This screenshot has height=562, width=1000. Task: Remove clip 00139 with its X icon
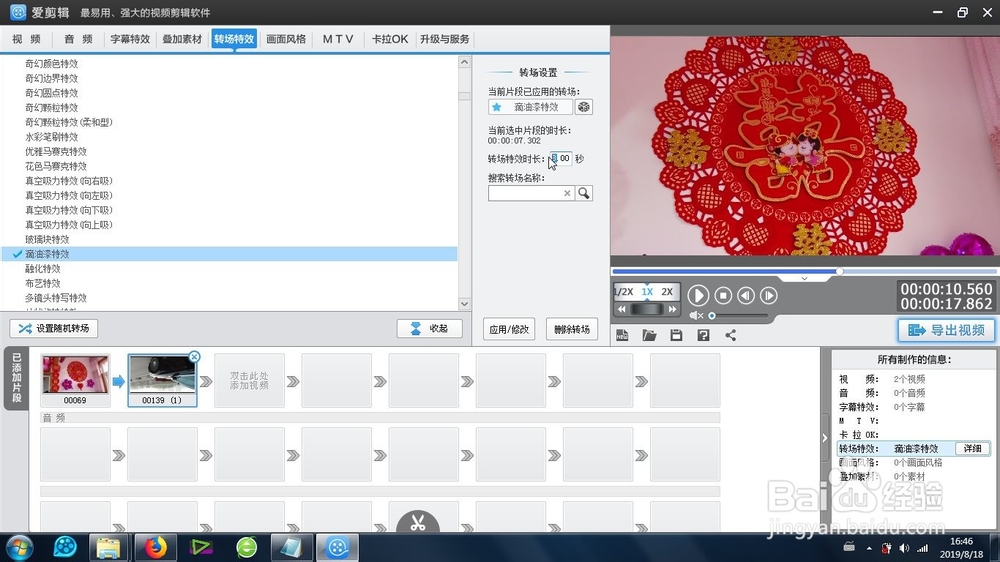point(195,357)
